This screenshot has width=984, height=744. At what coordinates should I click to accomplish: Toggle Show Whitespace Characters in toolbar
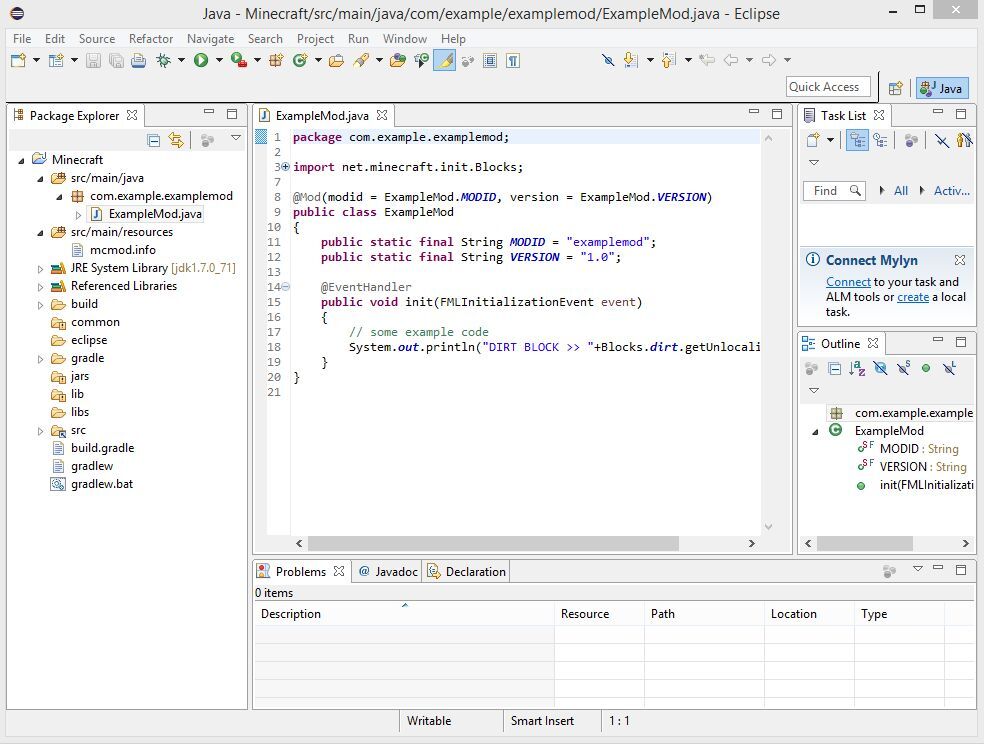click(512, 60)
